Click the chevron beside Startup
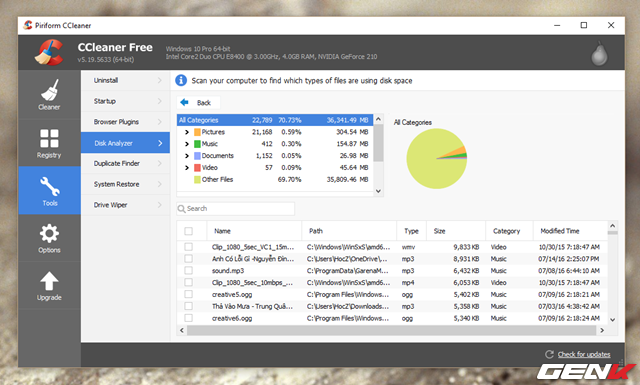The height and width of the screenshot is (385, 640). tap(160, 101)
